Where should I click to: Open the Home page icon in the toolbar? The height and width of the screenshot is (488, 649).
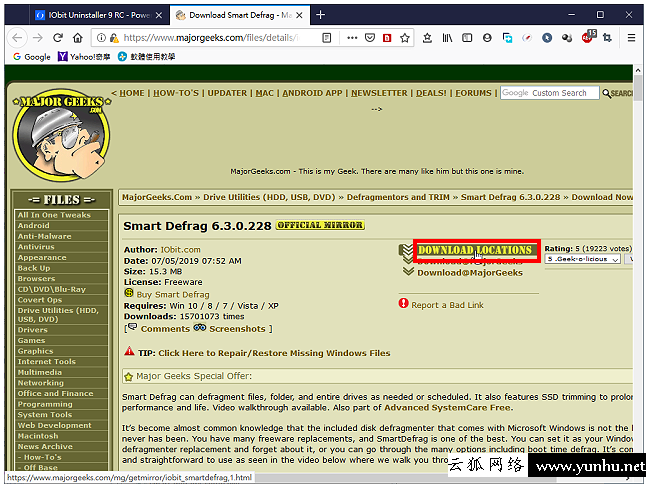point(77,38)
